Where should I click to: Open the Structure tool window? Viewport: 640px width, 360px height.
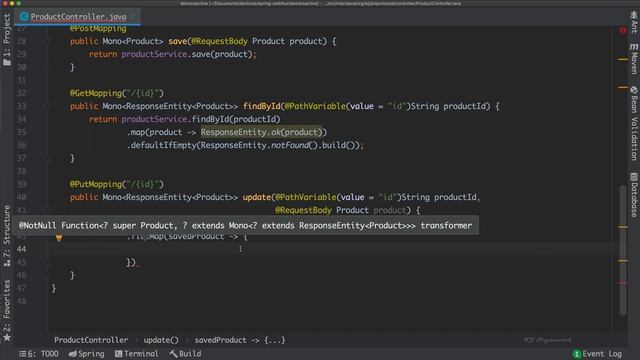point(7,236)
